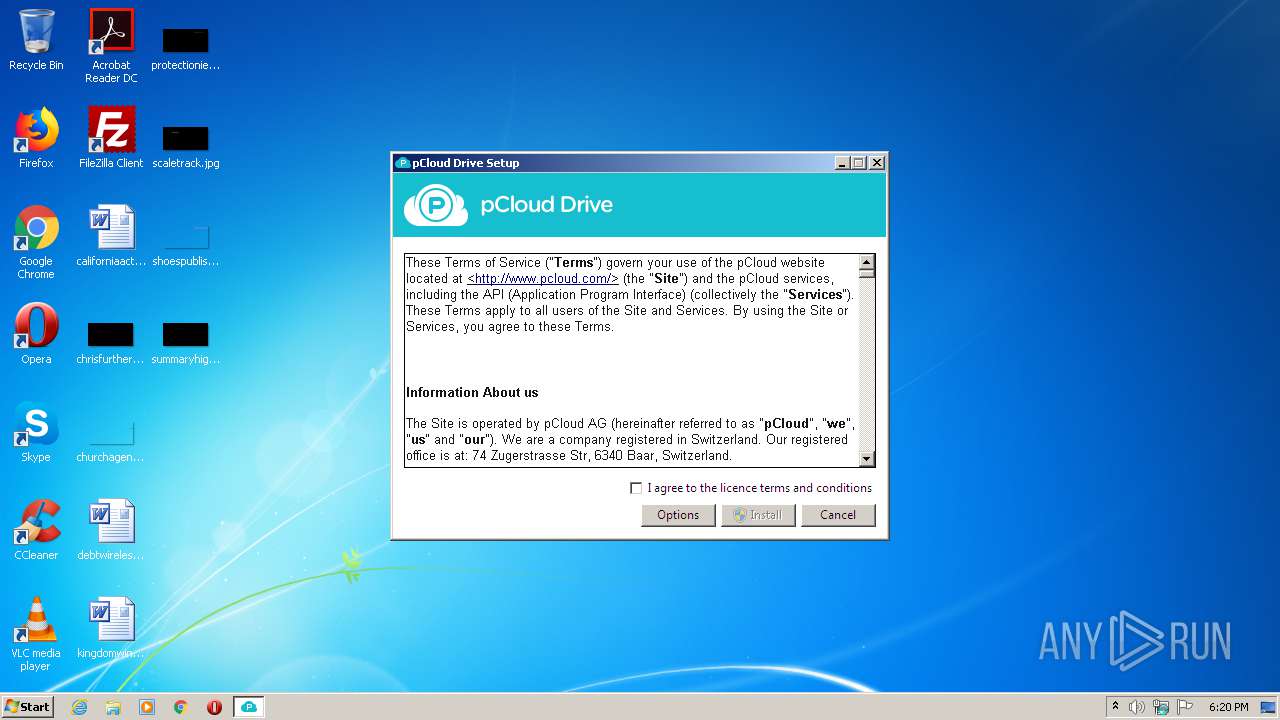Open the Recycle Bin desktop icon
1280x720 pixels.
pos(36,41)
